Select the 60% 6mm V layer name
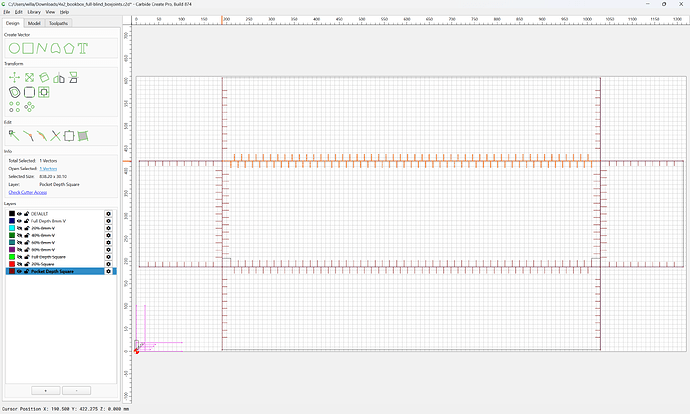The height and width of the screenshot is (414, 690). (43, 242)
